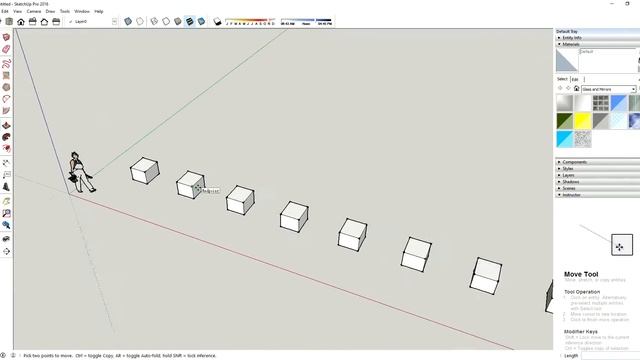Select the Rotate tool
This screenshot has height=360, width=640.
(x=6, y=137)
